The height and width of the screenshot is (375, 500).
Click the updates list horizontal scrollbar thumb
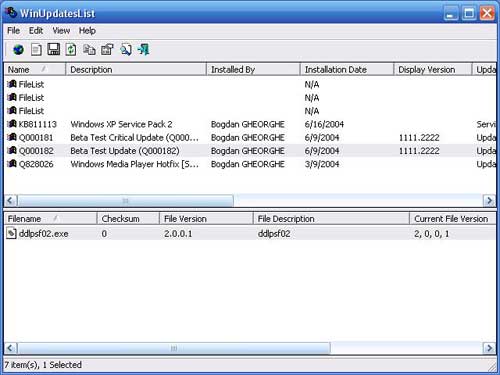125,200
